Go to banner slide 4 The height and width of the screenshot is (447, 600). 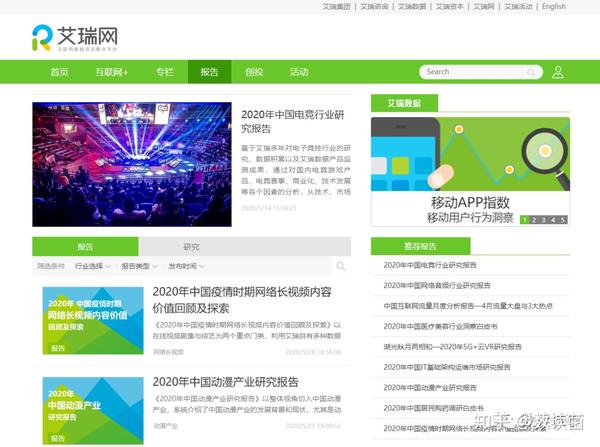pyautogui.click(x=553, y=220)
